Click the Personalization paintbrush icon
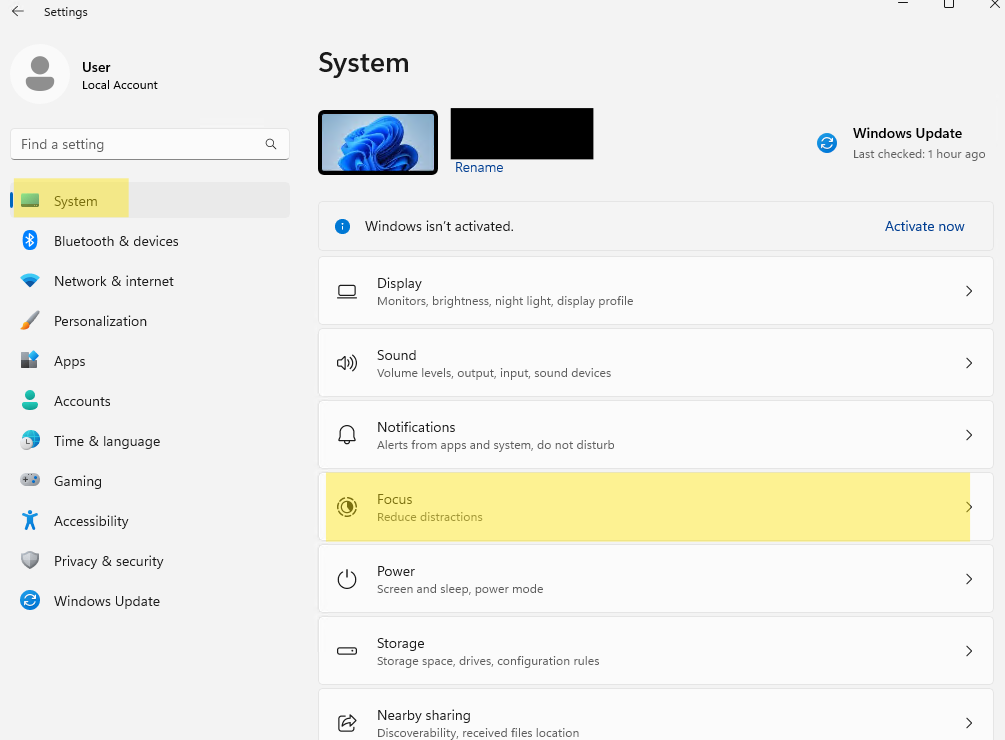 point(30,321)
